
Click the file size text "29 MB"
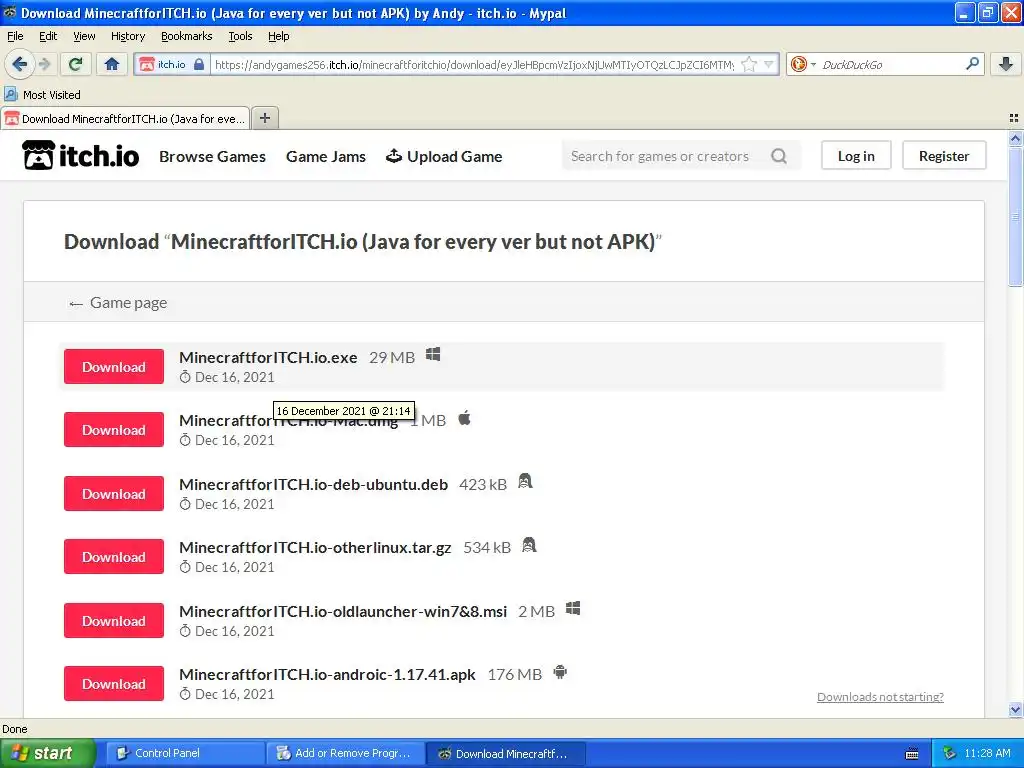click(x=392, y=357)
